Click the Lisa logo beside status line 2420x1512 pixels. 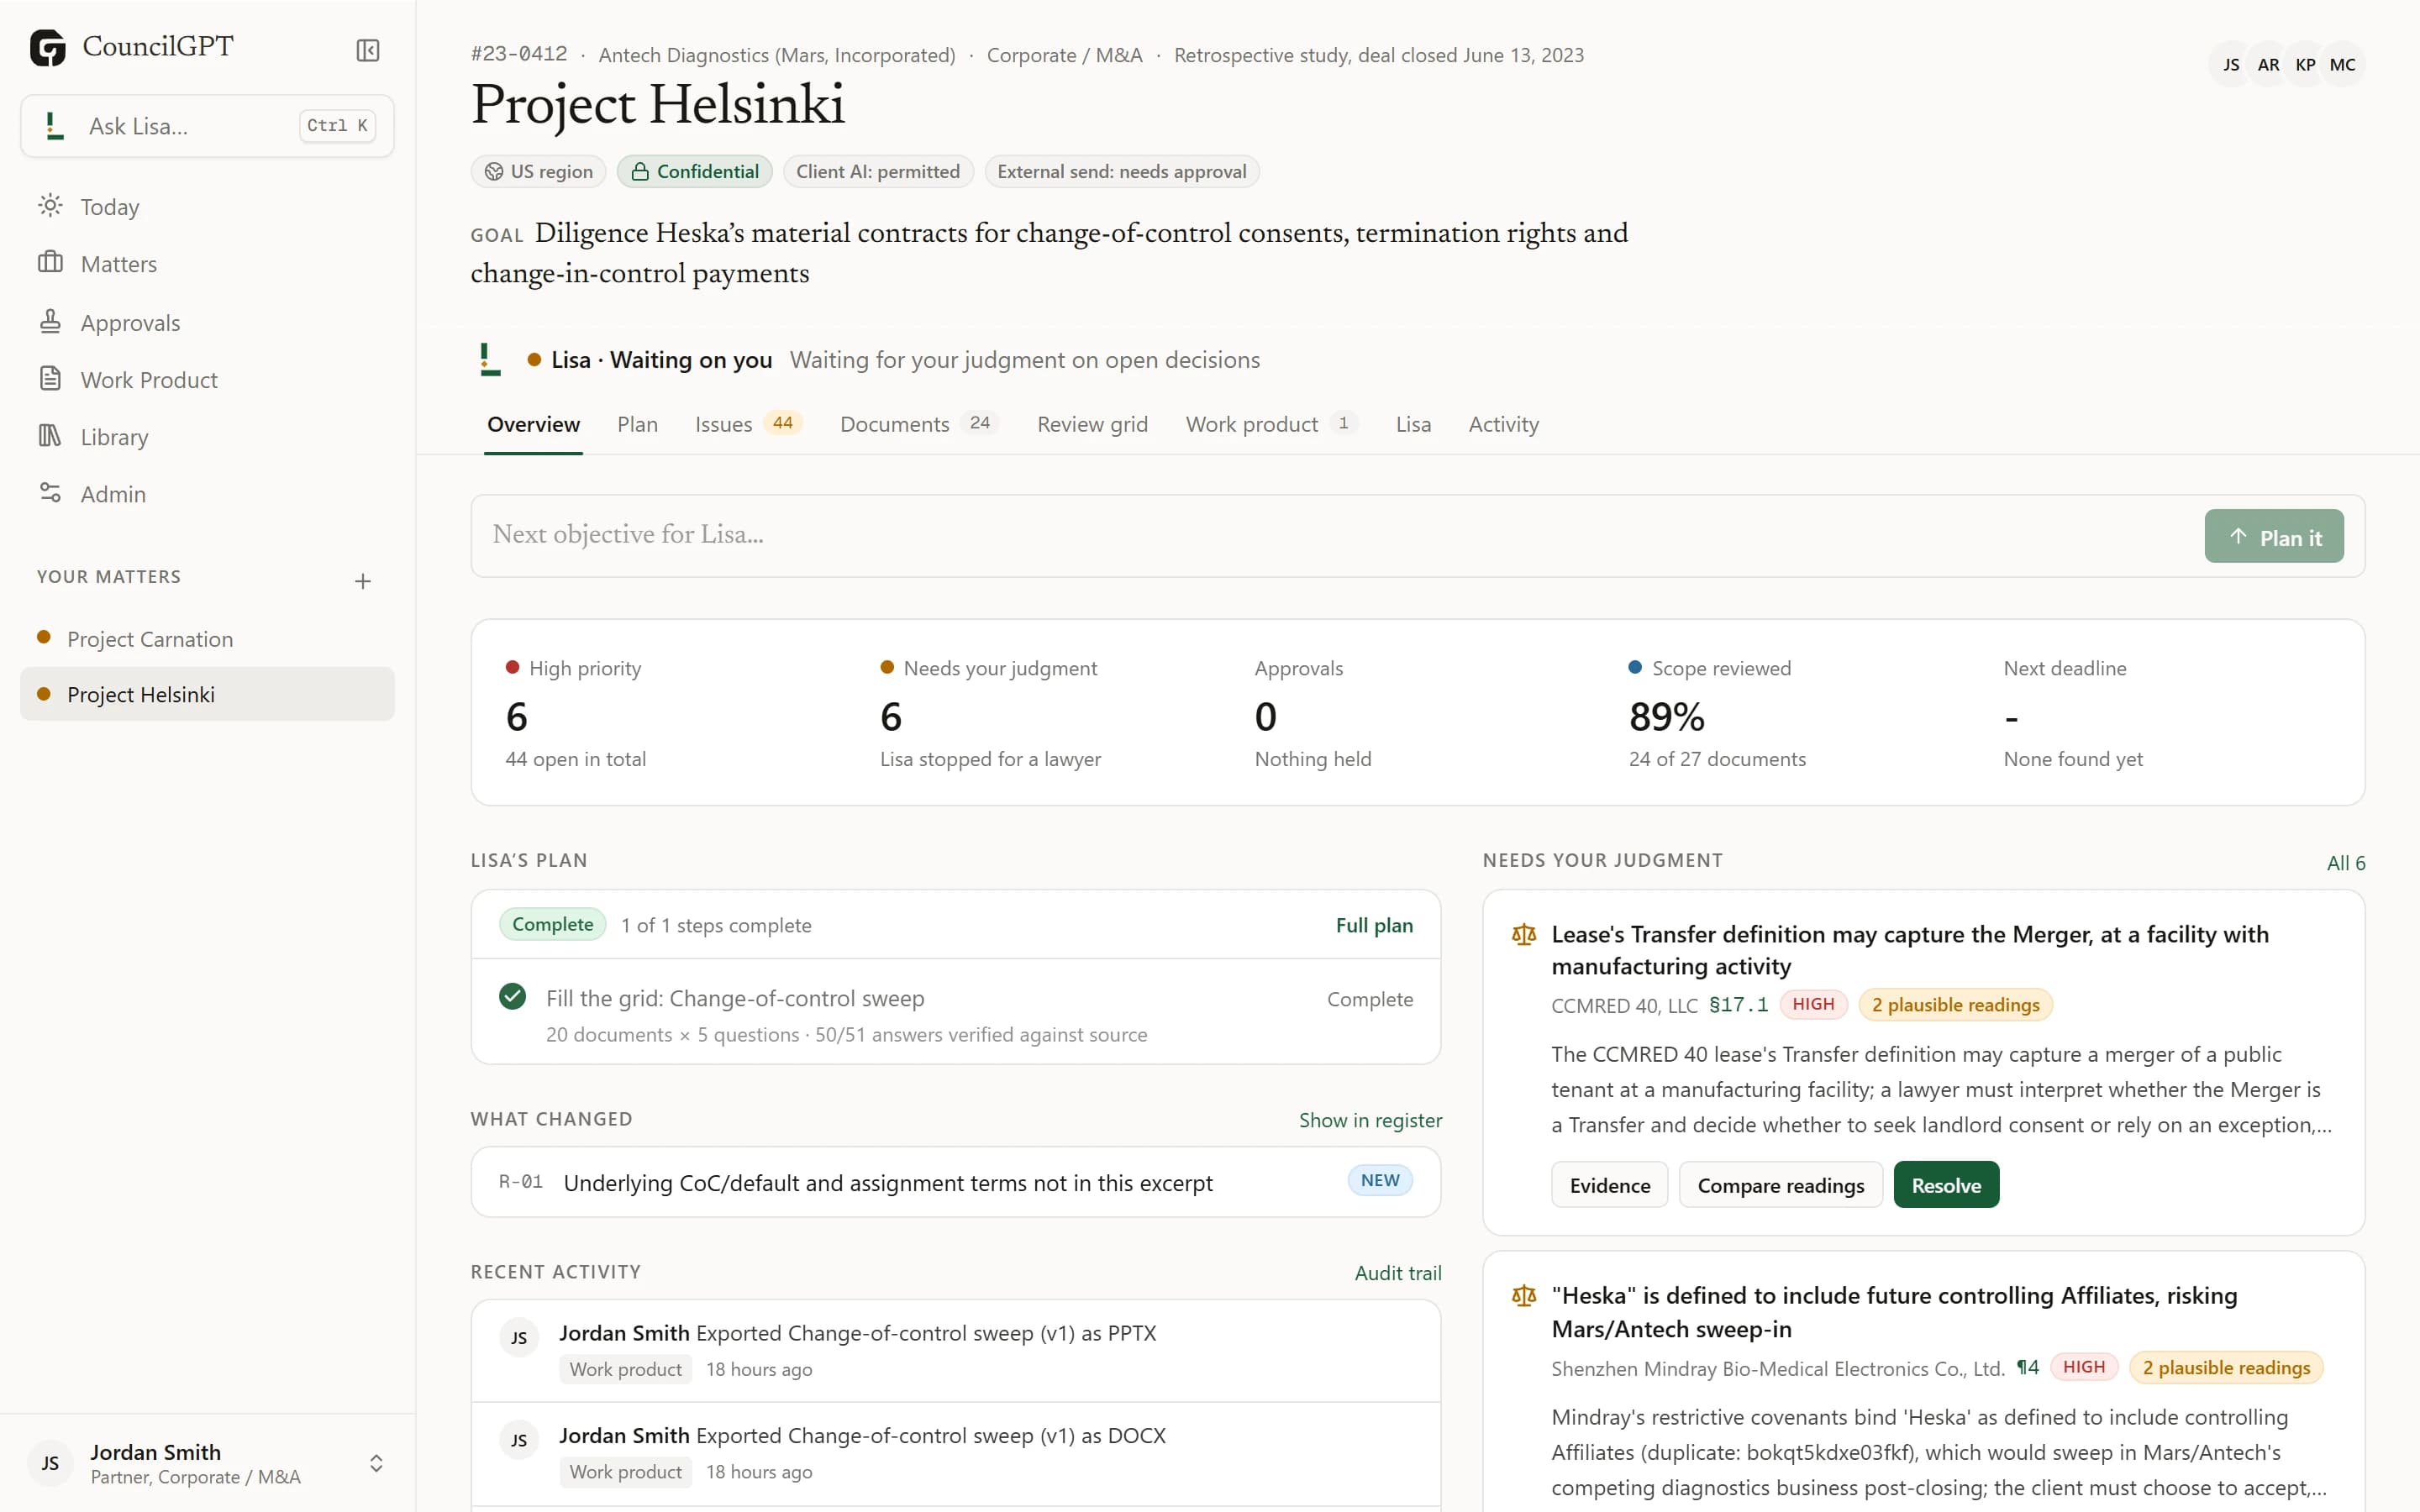(x=490, y=359)
